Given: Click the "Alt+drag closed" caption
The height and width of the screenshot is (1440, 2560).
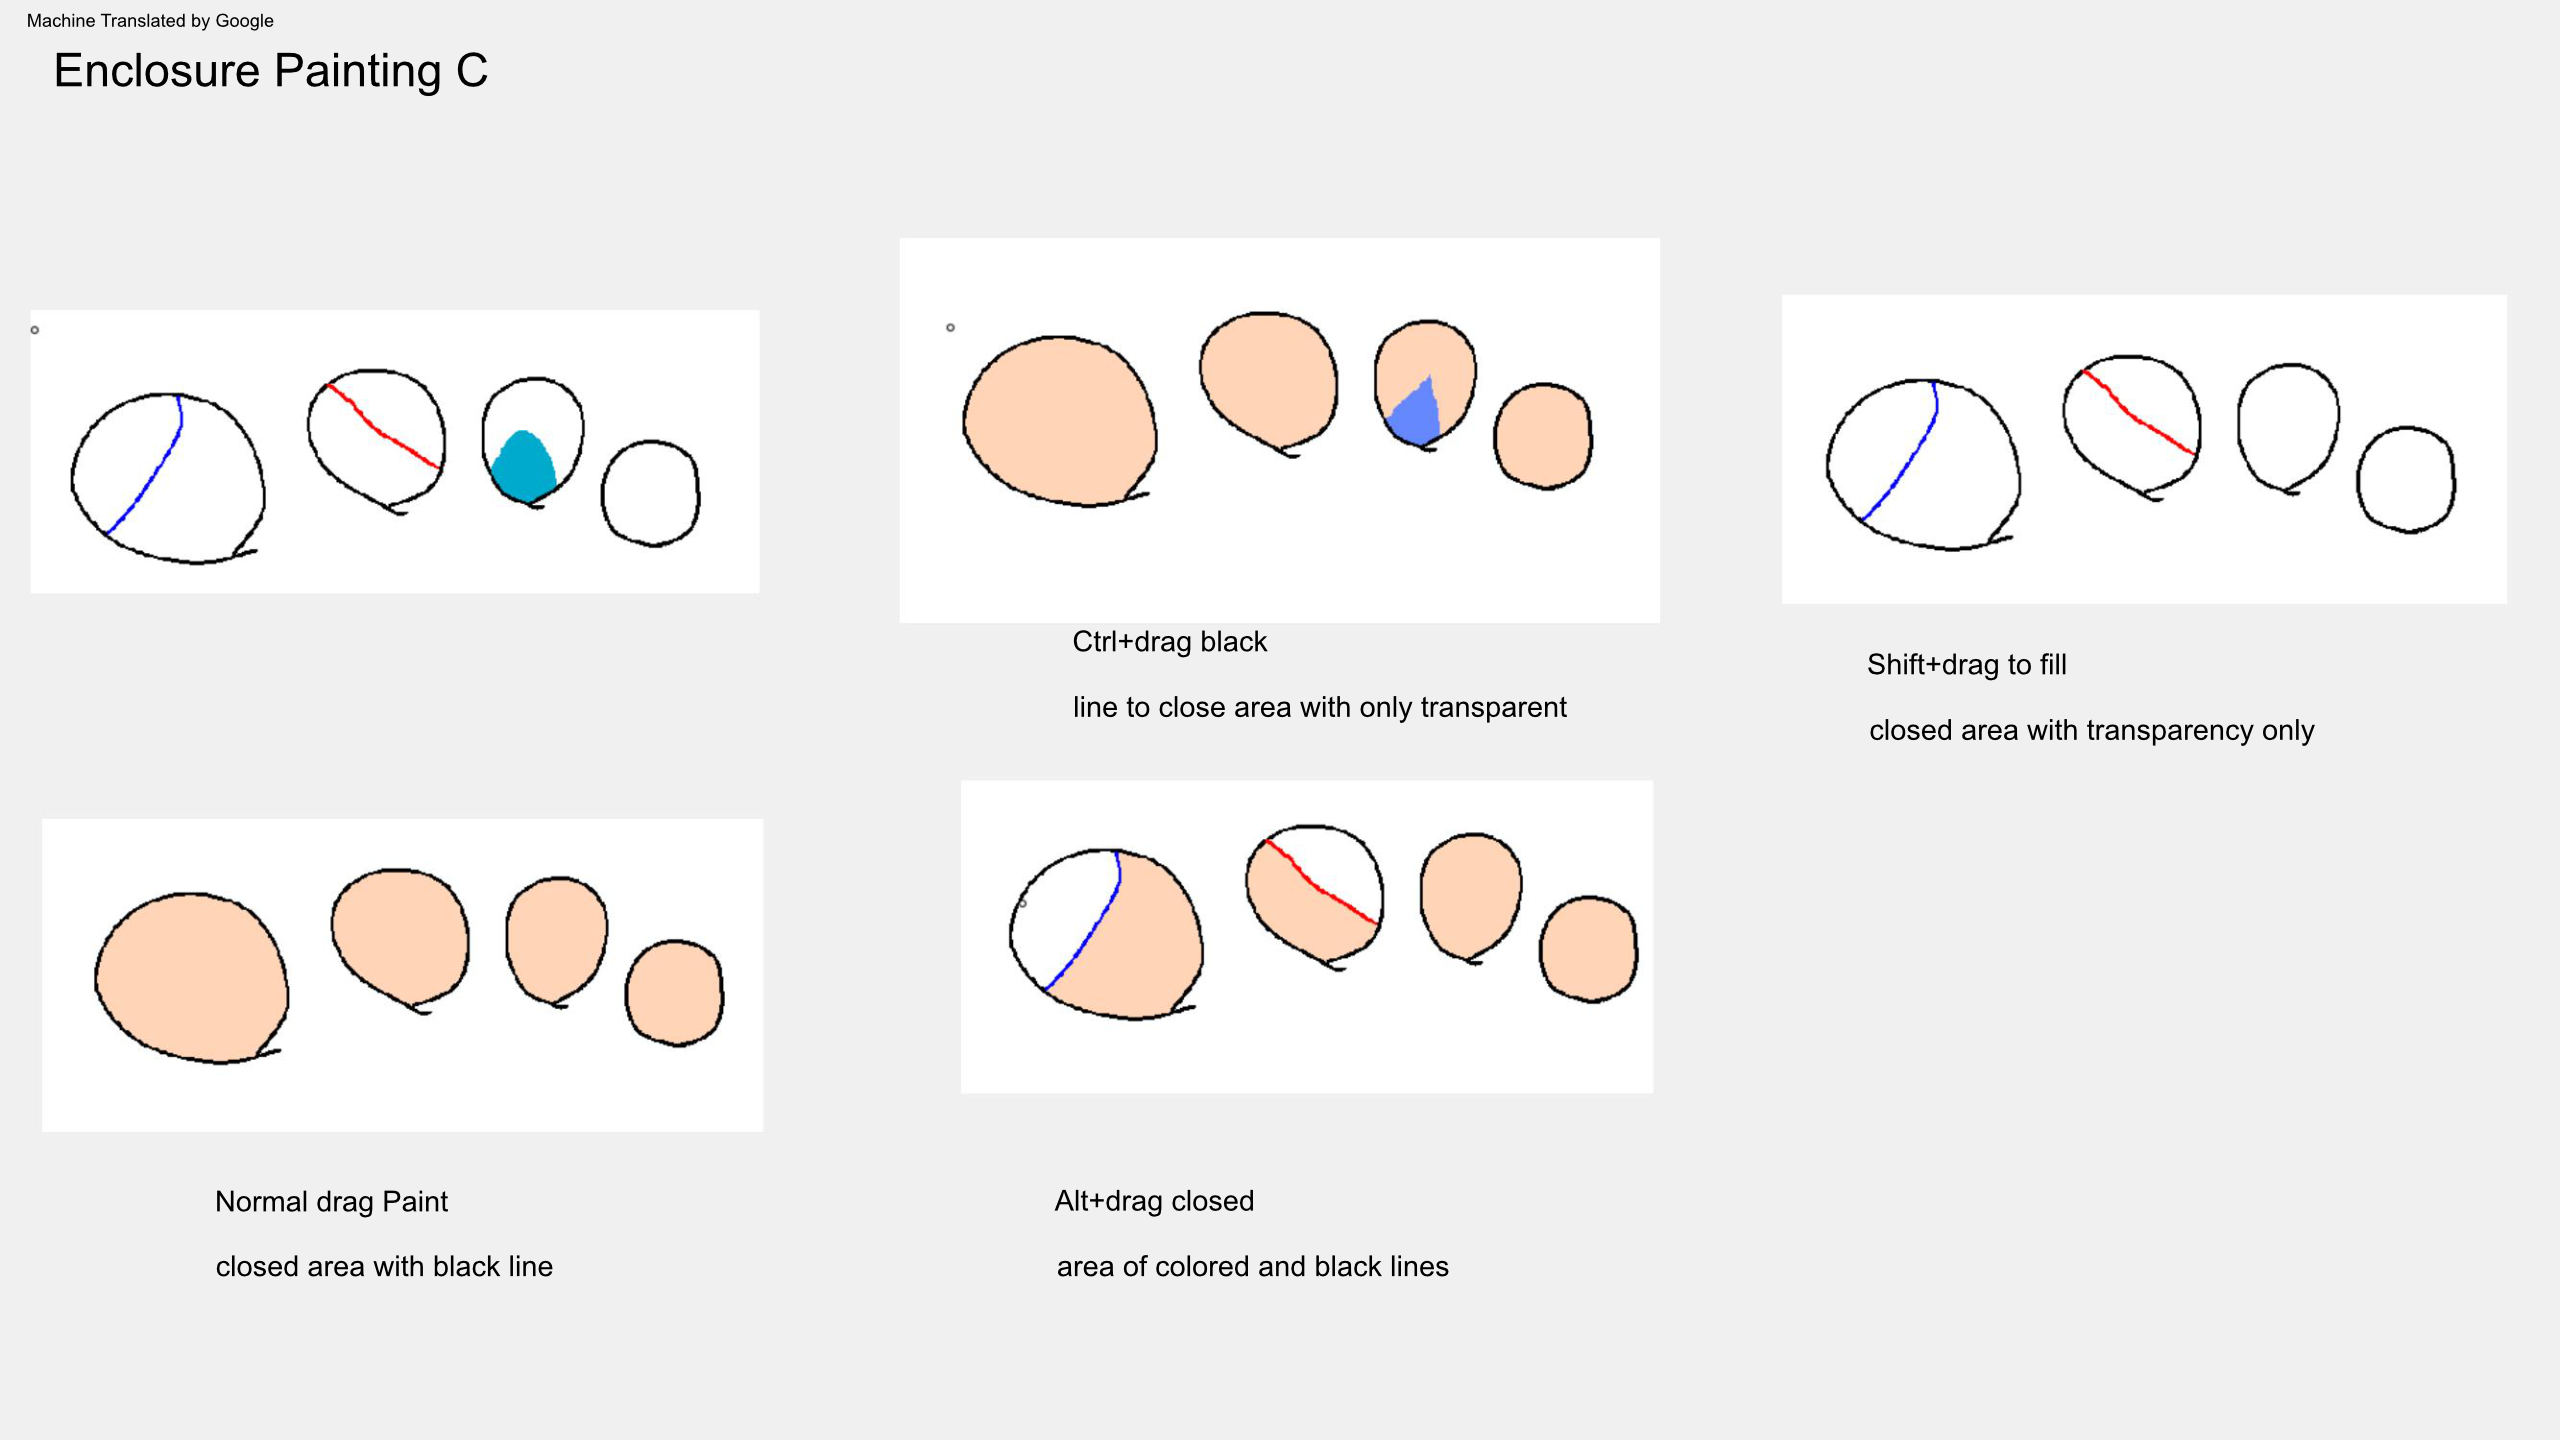Looking at the screenshot, I should pyautogui.click(x=1154, y=1201).
